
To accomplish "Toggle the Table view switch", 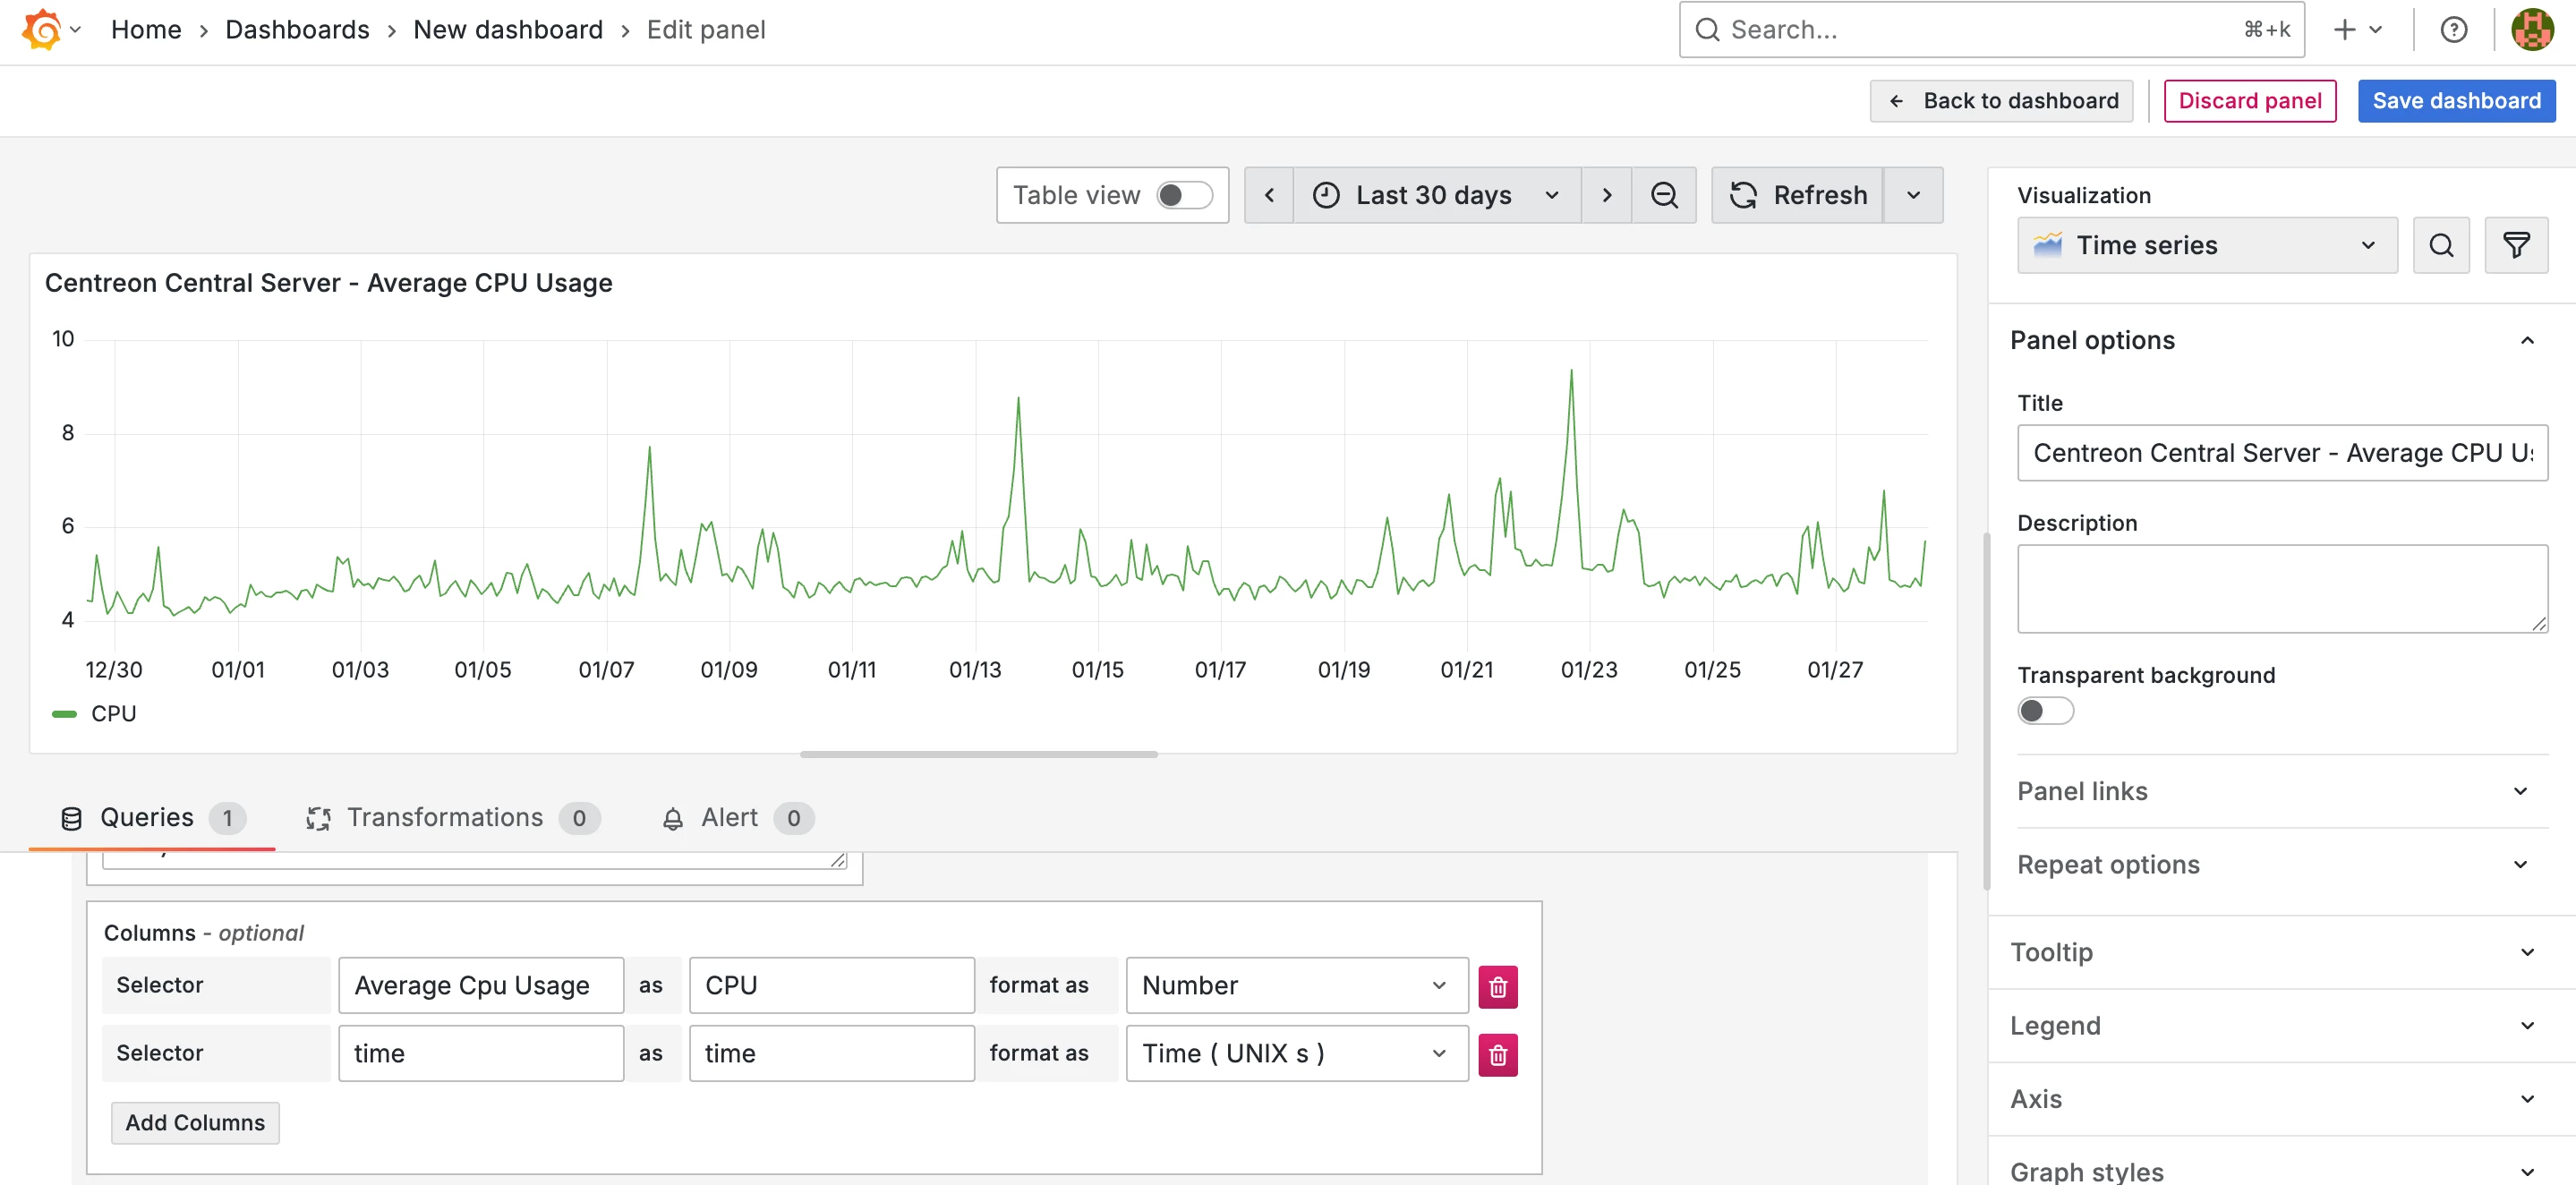I will pos(1183,195).
